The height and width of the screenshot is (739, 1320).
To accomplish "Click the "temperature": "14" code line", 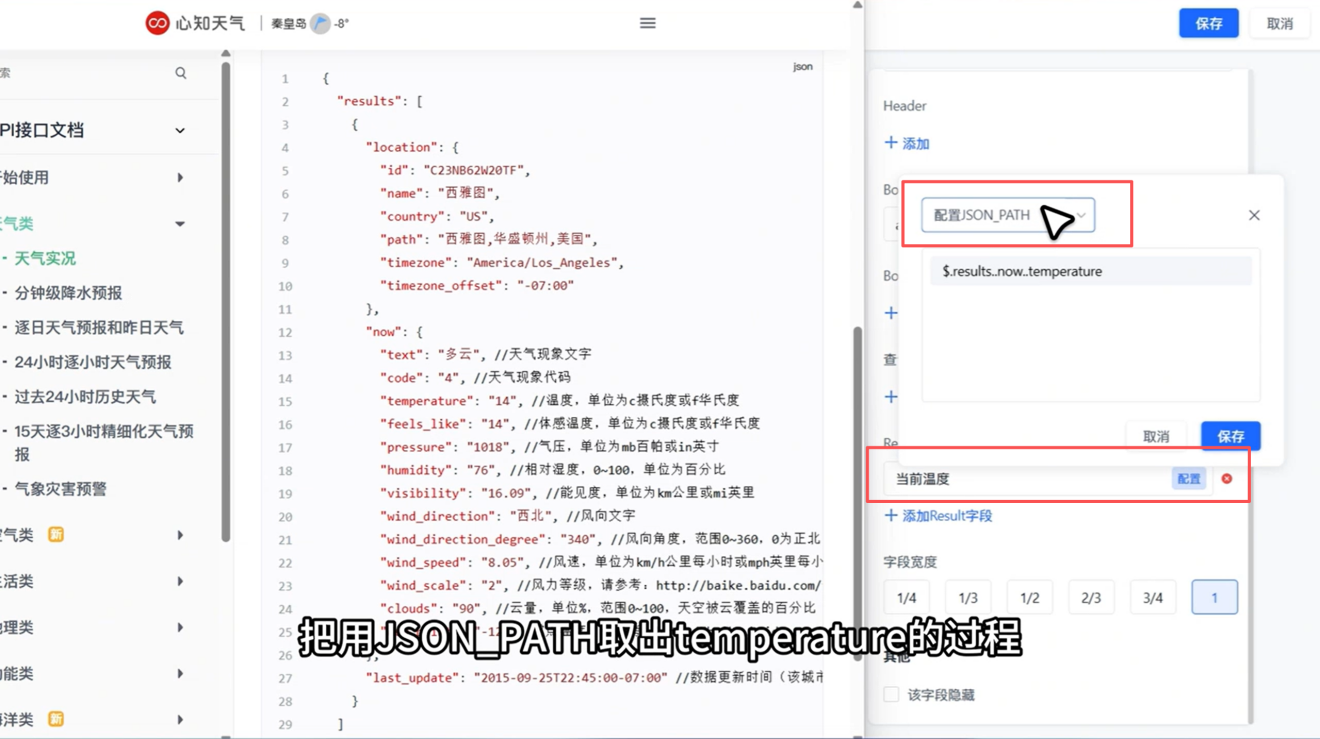I will tap(559, 401).
